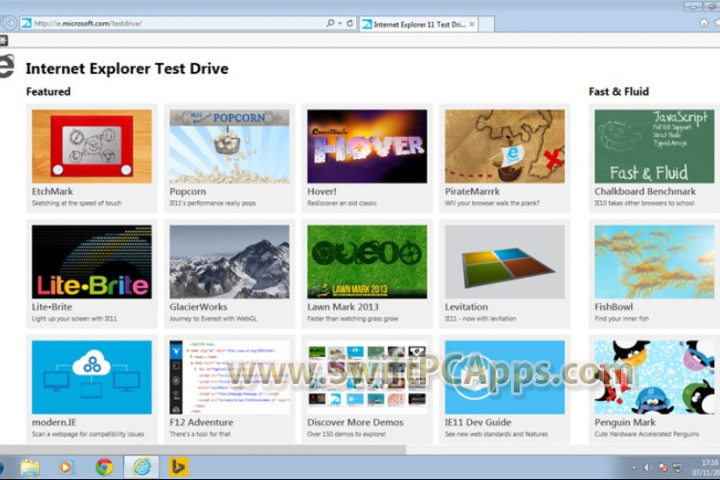Open the address bar dropdown arrow
This screenshot has height=480, width=720.
click(x=340, y=23)
